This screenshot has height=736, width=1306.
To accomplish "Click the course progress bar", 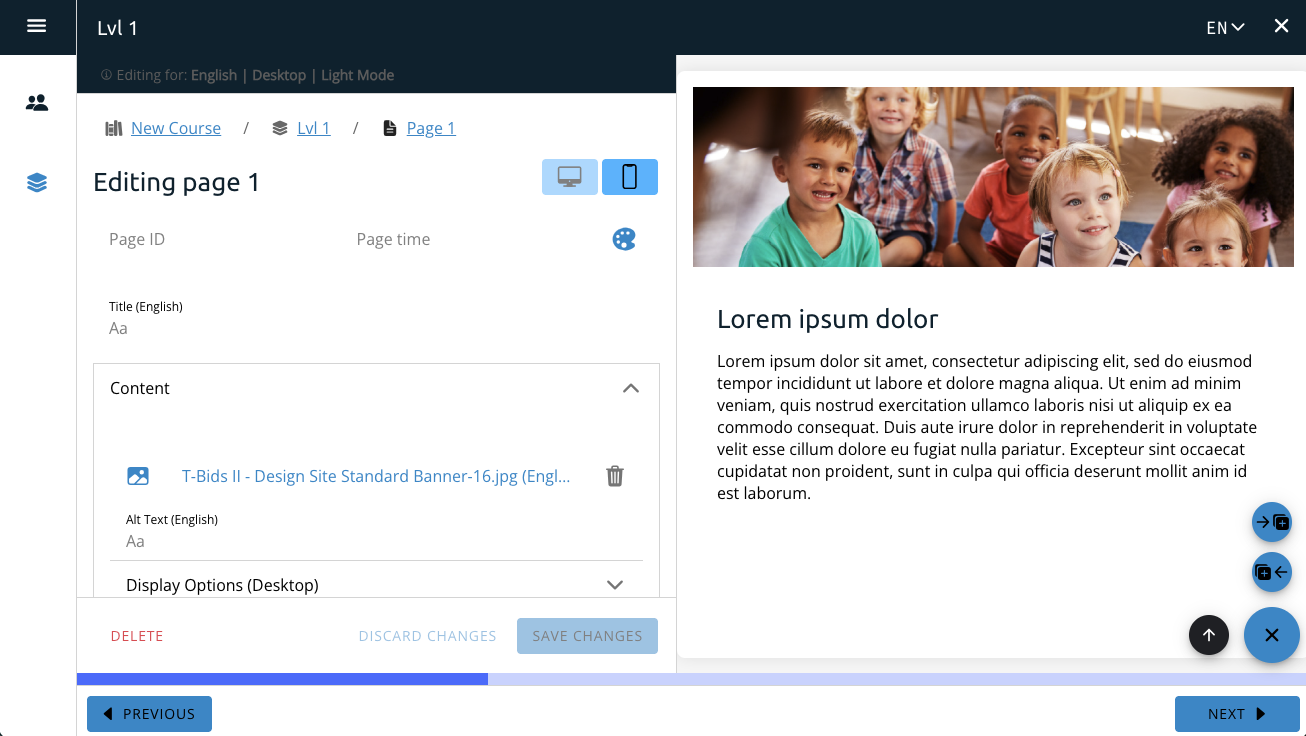I will 691,679.
